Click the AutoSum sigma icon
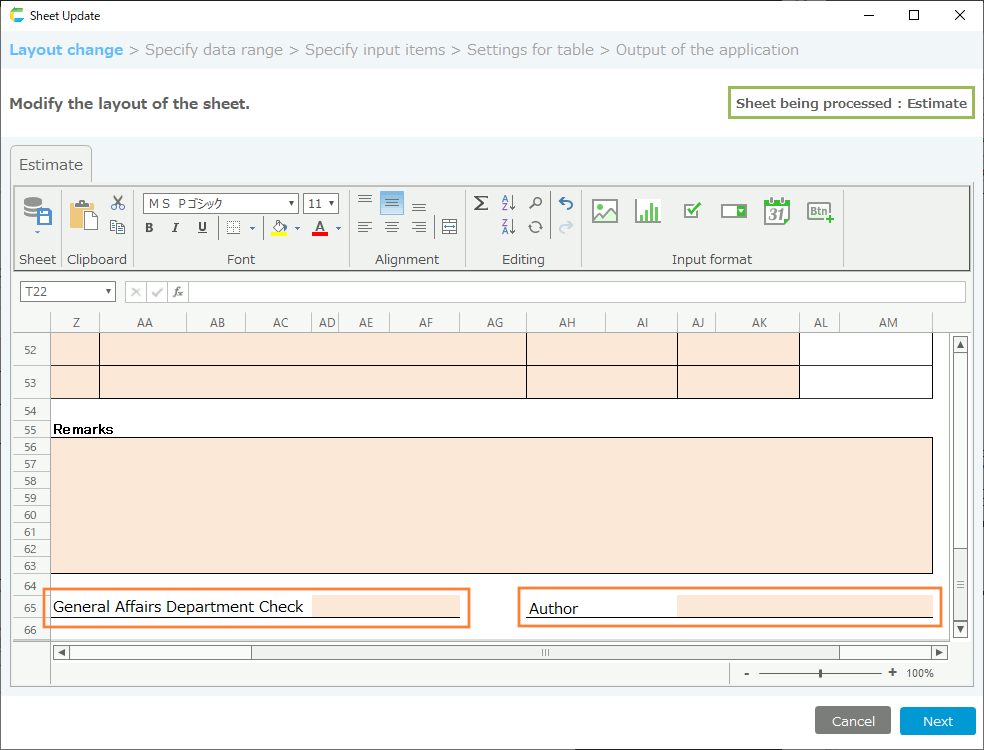Screen dimensions: 984x750 [x=481, y=203]
